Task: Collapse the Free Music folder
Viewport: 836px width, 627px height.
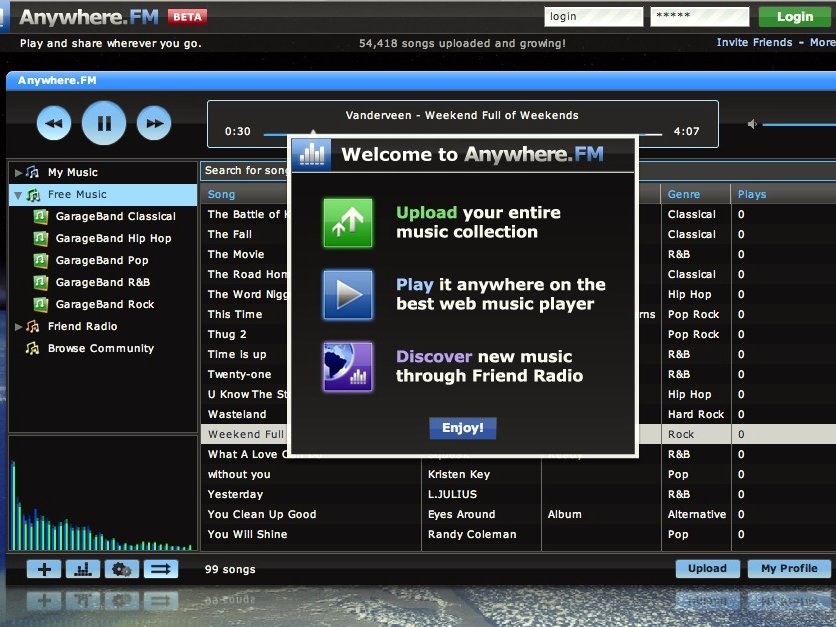Action: coord(18,195)
